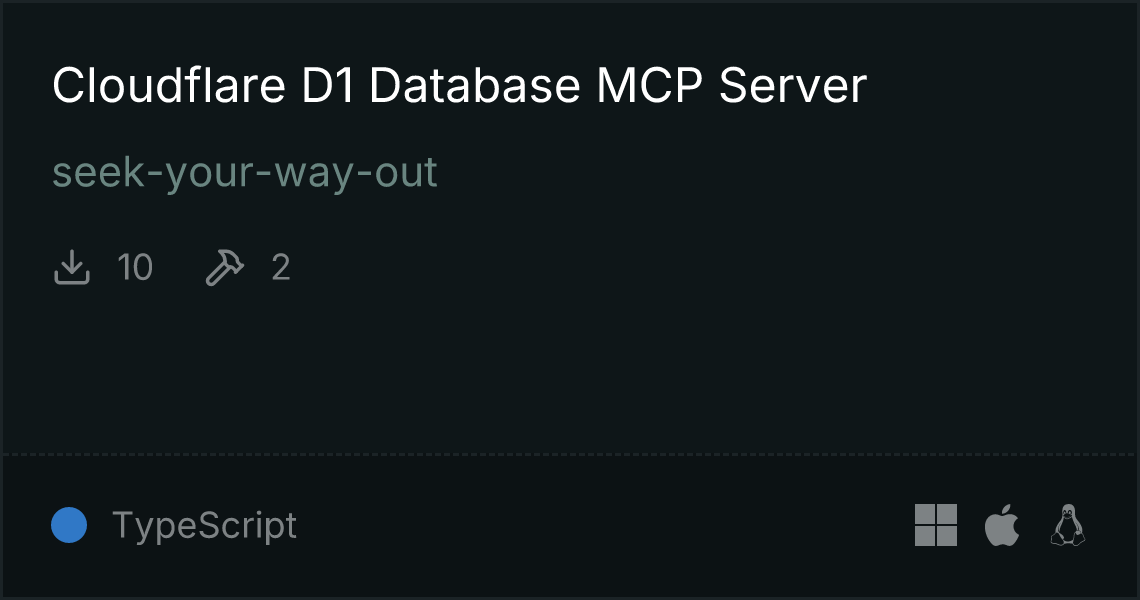Click the word Server in the title
The height and width of the screenshot is (600, 1140).
(x=792, y=86)
